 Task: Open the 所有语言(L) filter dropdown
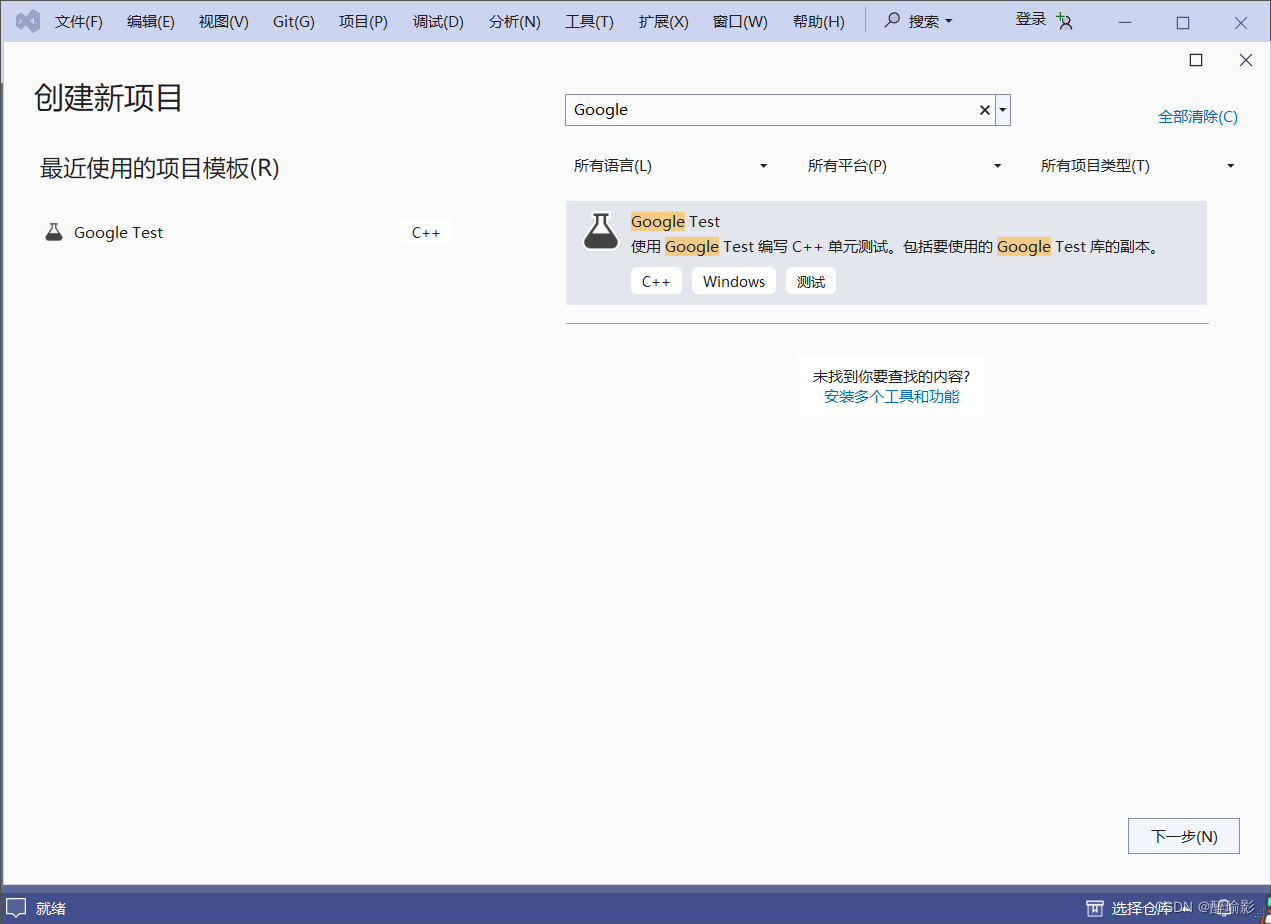click(x=670, y=166)
